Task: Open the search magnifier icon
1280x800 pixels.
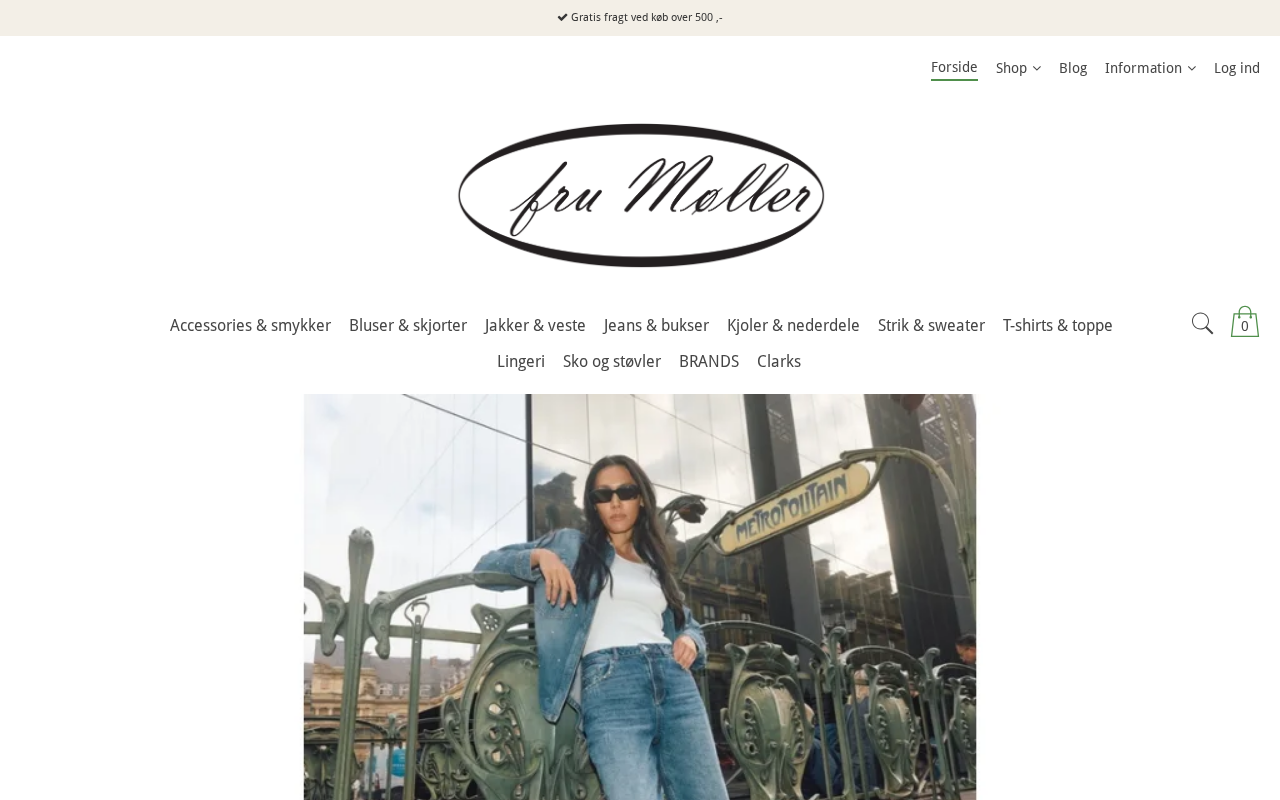Action: 1202,324
